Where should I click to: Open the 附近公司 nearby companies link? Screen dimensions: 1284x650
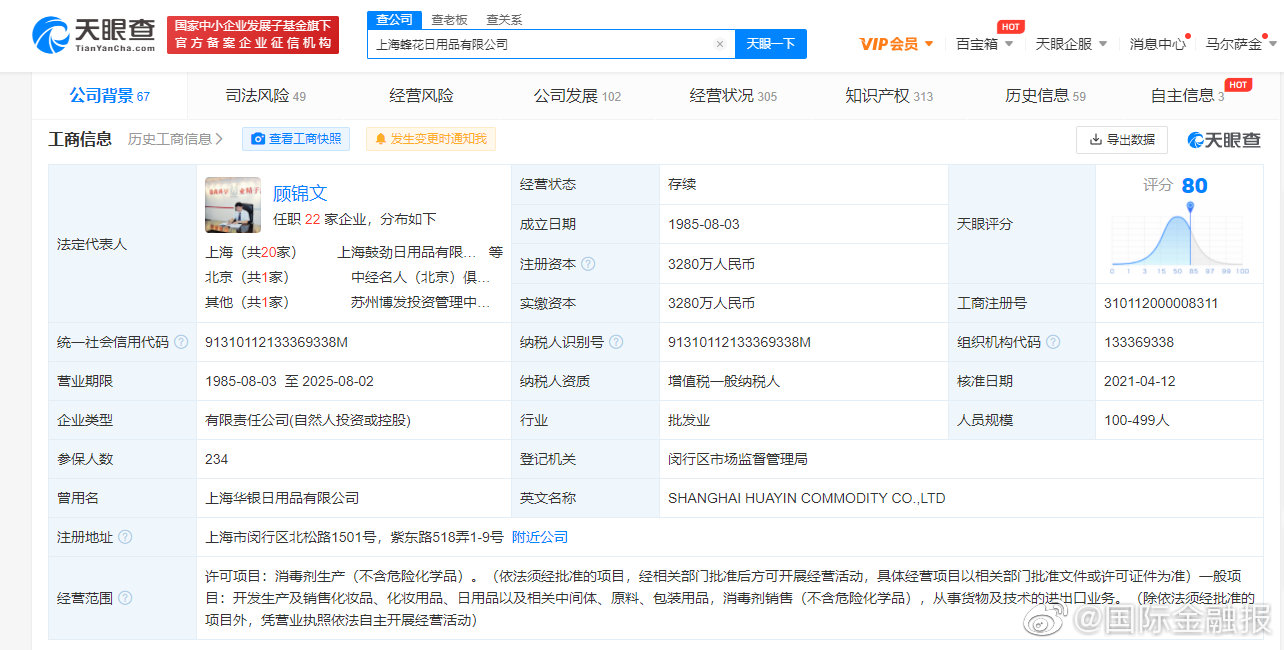tap(540, 537)
